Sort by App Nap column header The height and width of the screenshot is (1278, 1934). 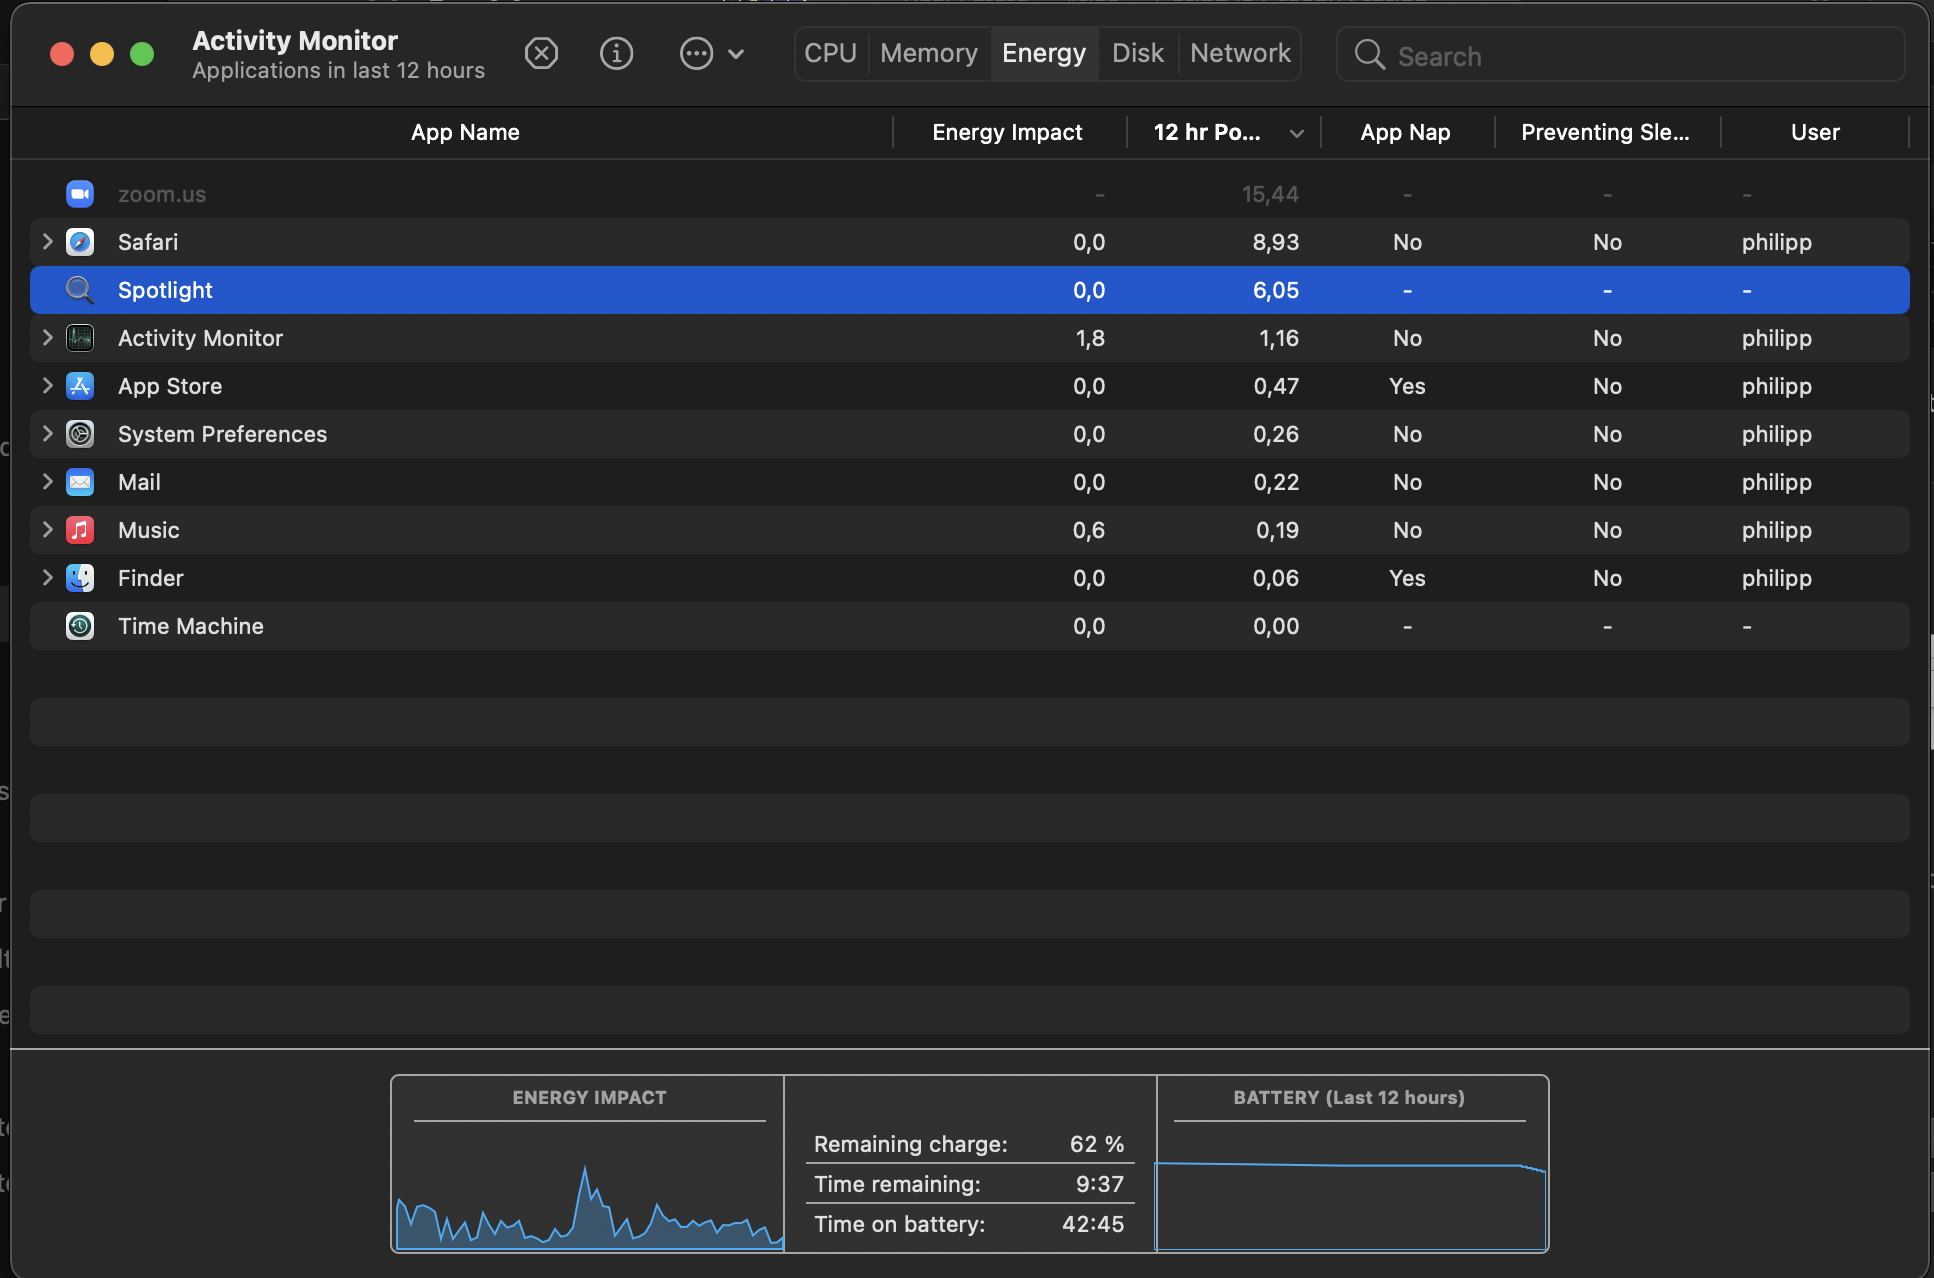[x=1404, y=132]
